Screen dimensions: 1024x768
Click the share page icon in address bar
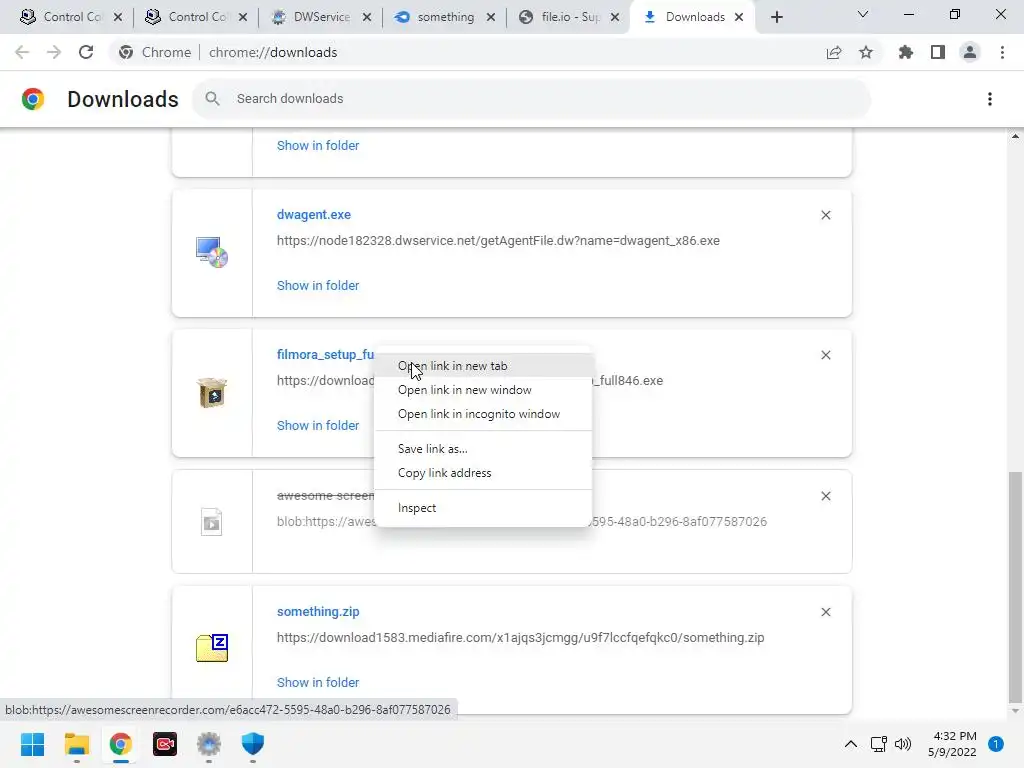[x=834, y=52]
